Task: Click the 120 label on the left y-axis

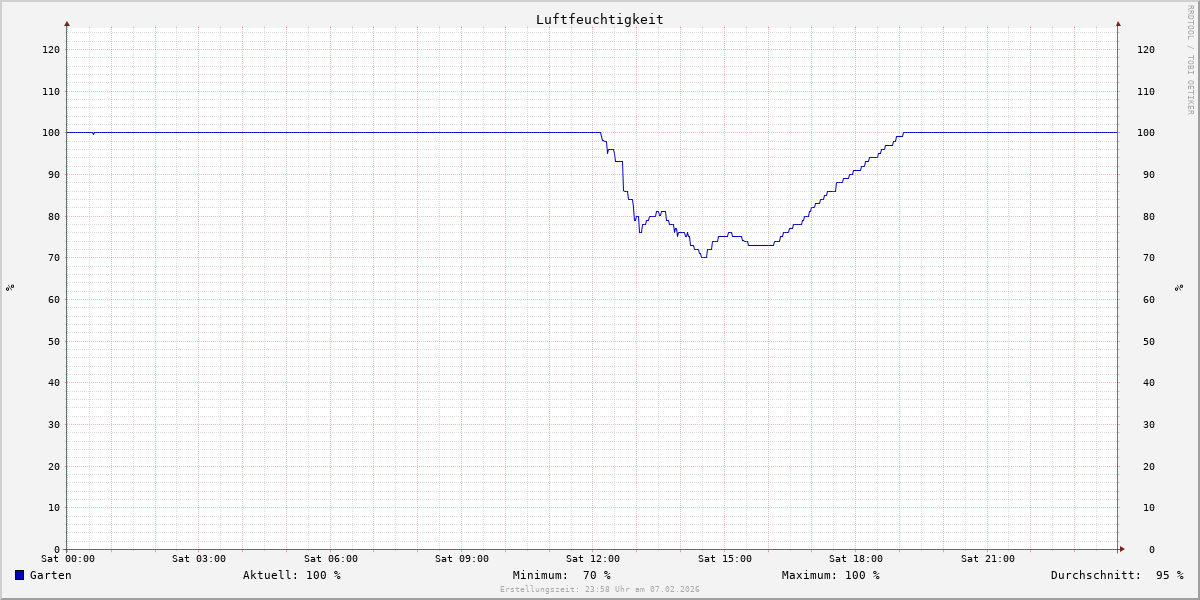Action: pyautogui.click(x=50, y=49)
